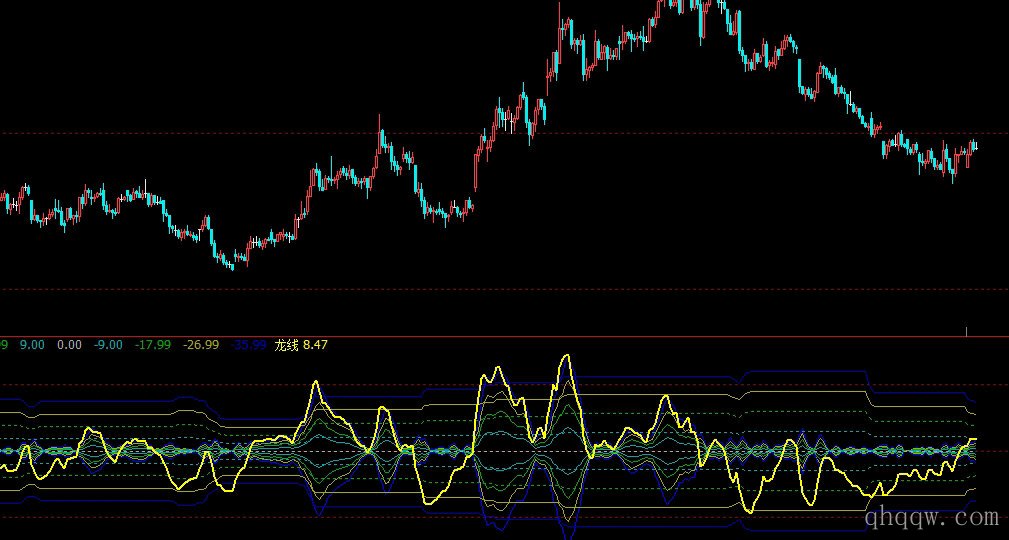Click the white 0.00 indicator value
The height and width of the screenshot is (540, 1009).
[x=69, y=345]
